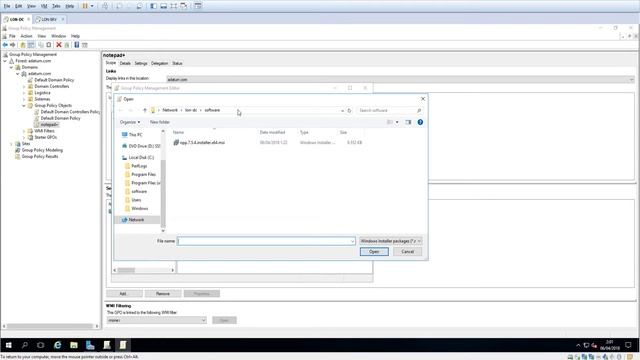Click New folder in the Open dialog

[160, 122]
